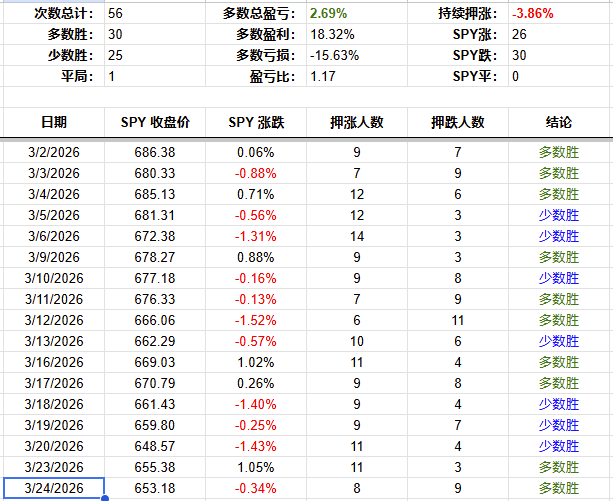Select the date cell 3/24/2026
Screen dimensions: 613x501
pos(54,488)
